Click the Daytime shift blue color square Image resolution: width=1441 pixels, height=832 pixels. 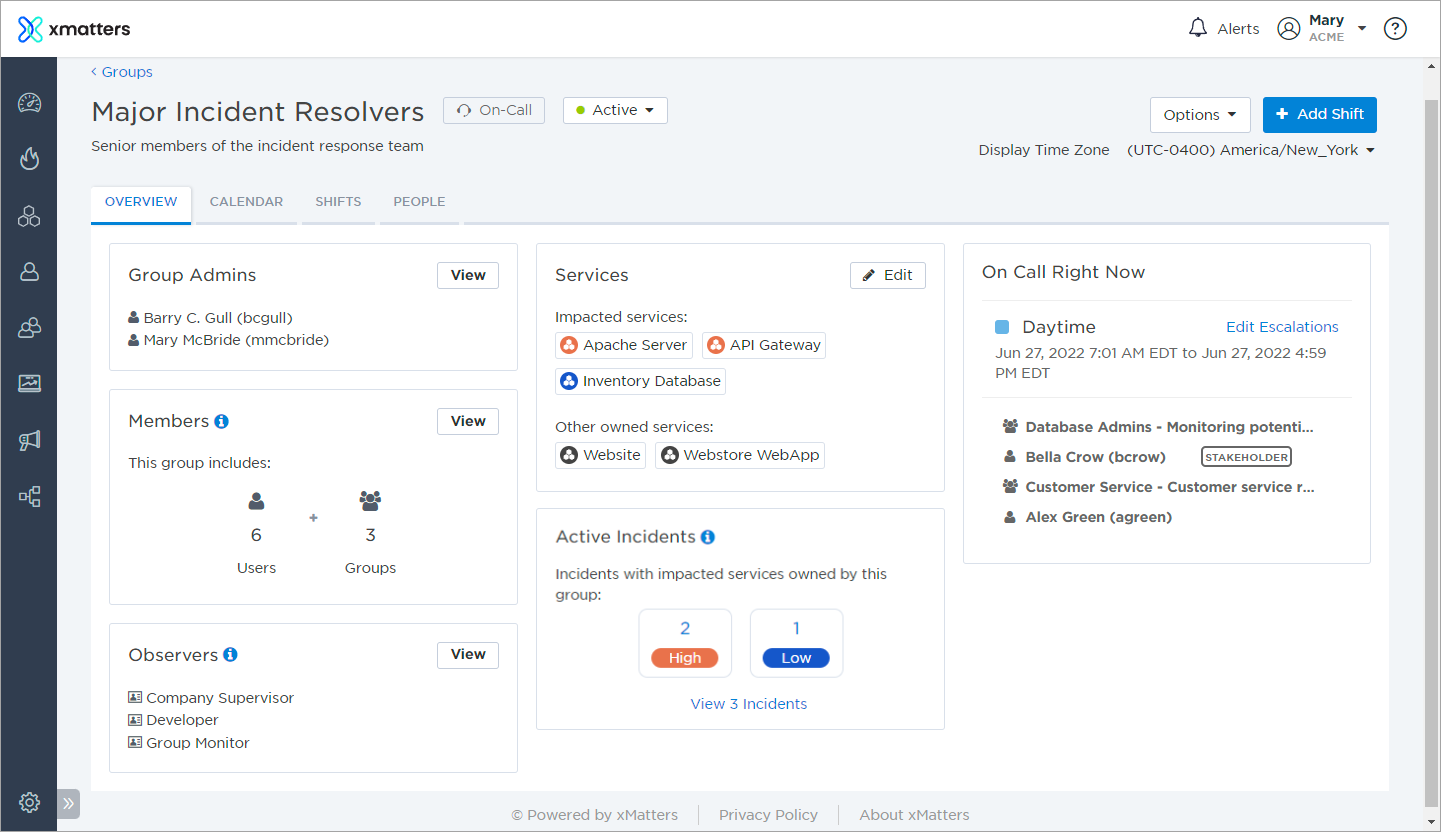[1002, 327]
